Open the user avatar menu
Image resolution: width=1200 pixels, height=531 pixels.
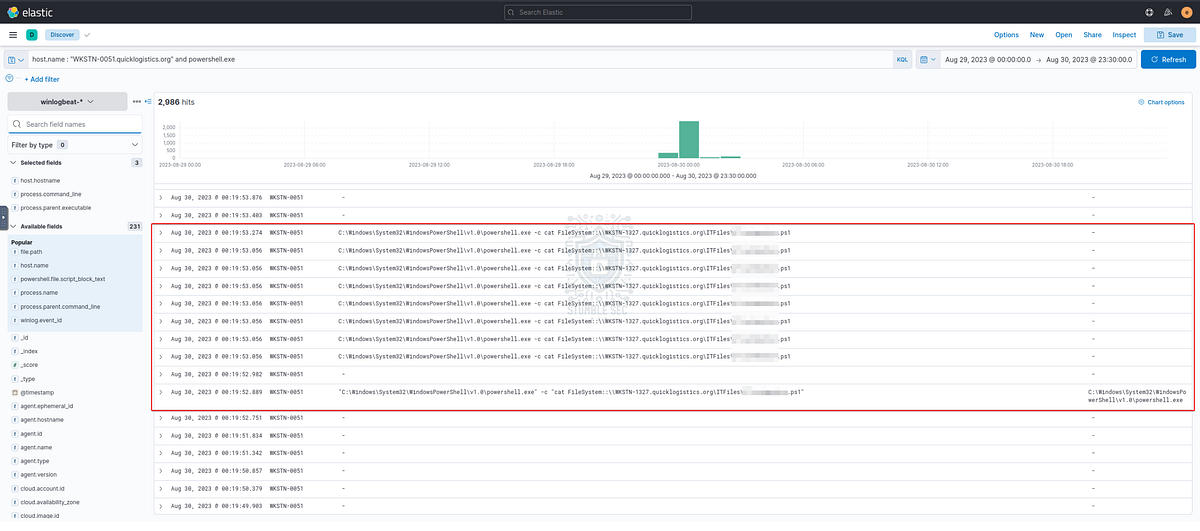click(1186, 12)
